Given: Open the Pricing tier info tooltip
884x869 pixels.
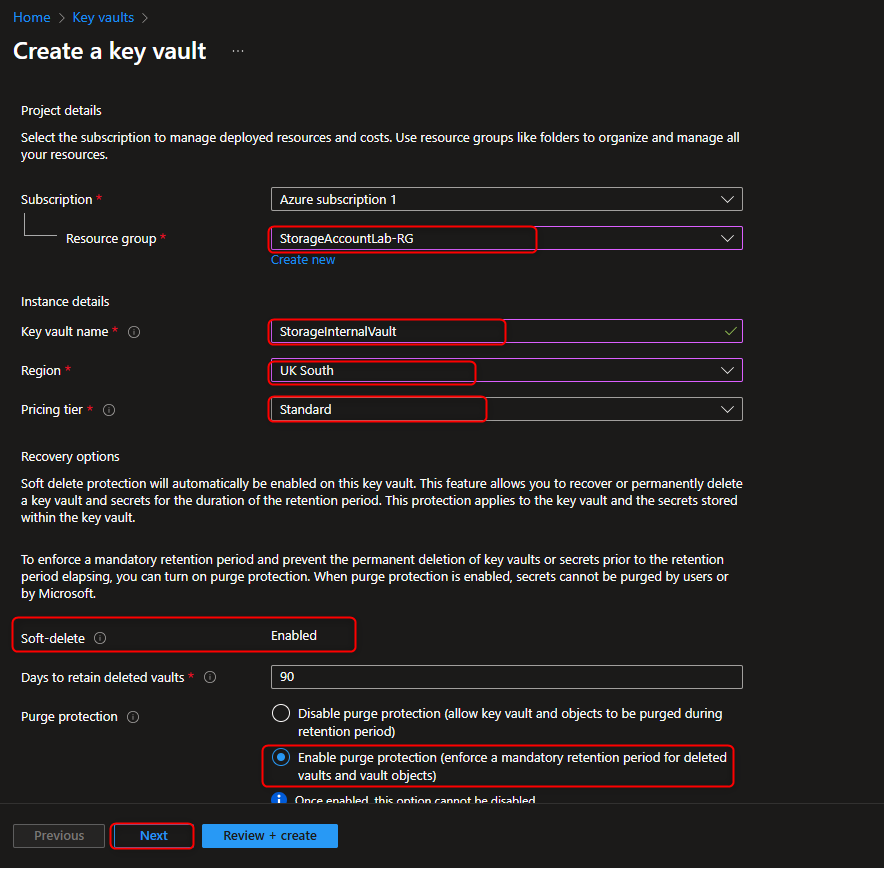Looking at the screenshot, I should coord(109,409).
